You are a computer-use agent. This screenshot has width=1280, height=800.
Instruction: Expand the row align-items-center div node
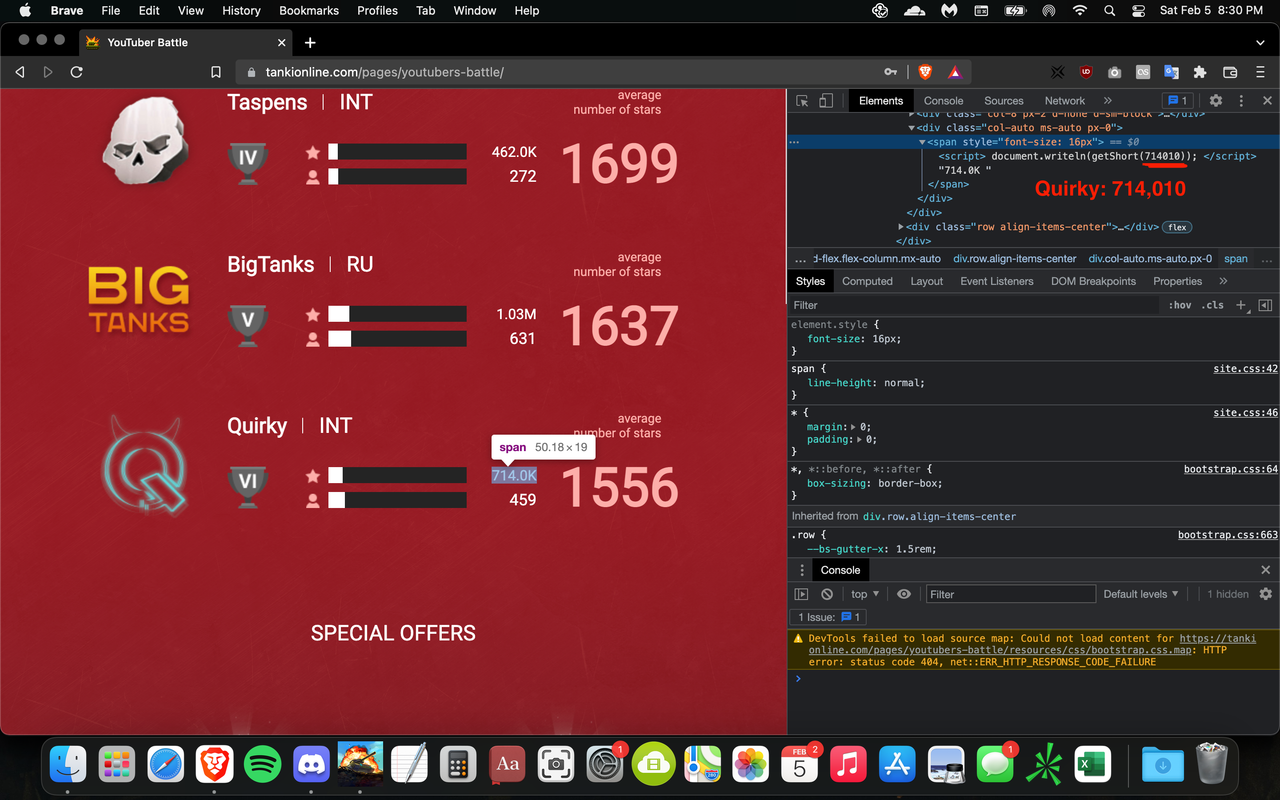click(901, 227)
